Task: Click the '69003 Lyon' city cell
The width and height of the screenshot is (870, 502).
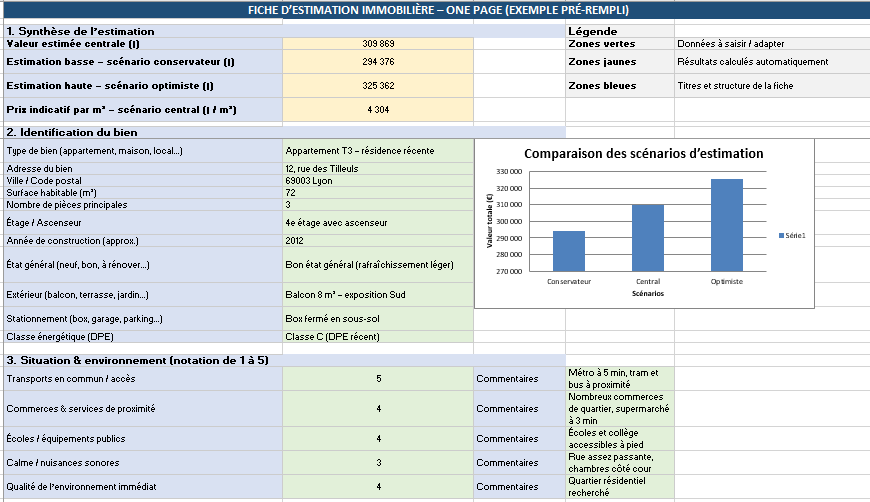Action: (x=378, y=180)
